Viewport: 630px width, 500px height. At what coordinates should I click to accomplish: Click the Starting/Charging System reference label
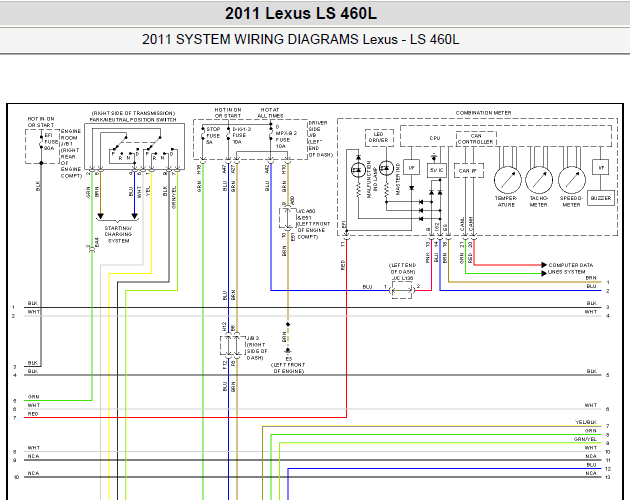pos(118,234)
